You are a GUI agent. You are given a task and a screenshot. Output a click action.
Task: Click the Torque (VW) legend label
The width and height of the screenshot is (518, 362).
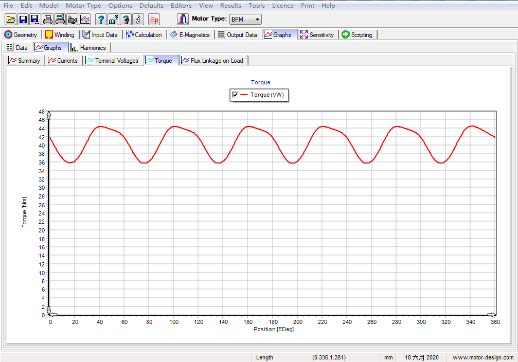(267, 95)
